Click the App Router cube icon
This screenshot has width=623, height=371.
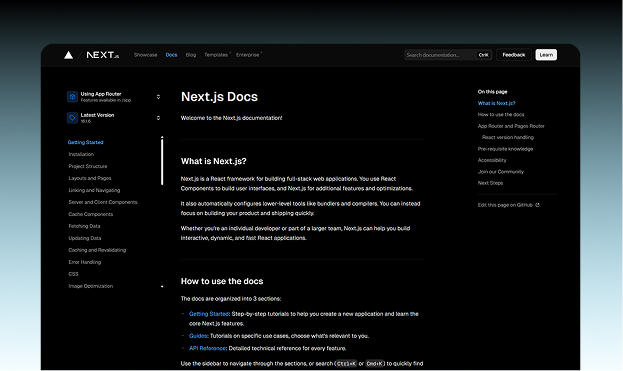[x=72, y=97]
